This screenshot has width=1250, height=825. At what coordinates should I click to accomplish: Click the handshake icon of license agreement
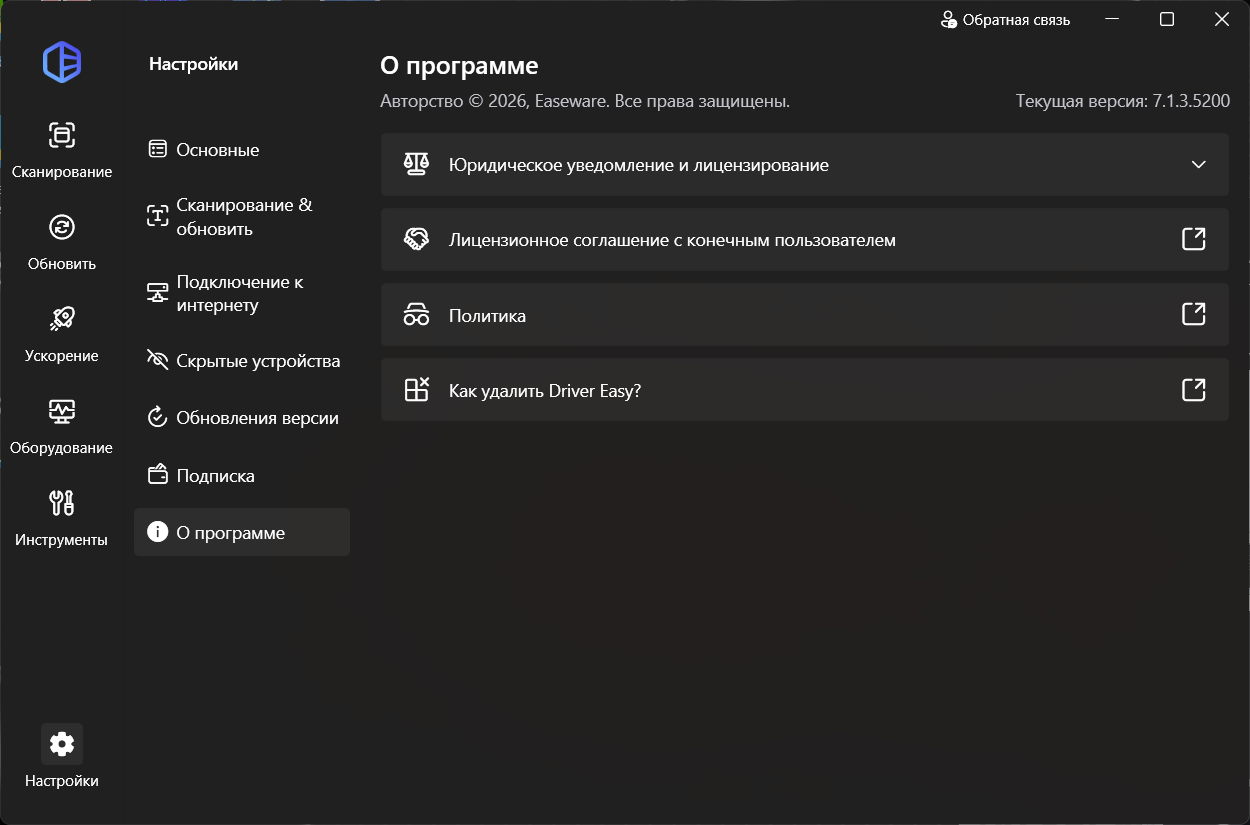pyautogui.click(x=416, y=239)
